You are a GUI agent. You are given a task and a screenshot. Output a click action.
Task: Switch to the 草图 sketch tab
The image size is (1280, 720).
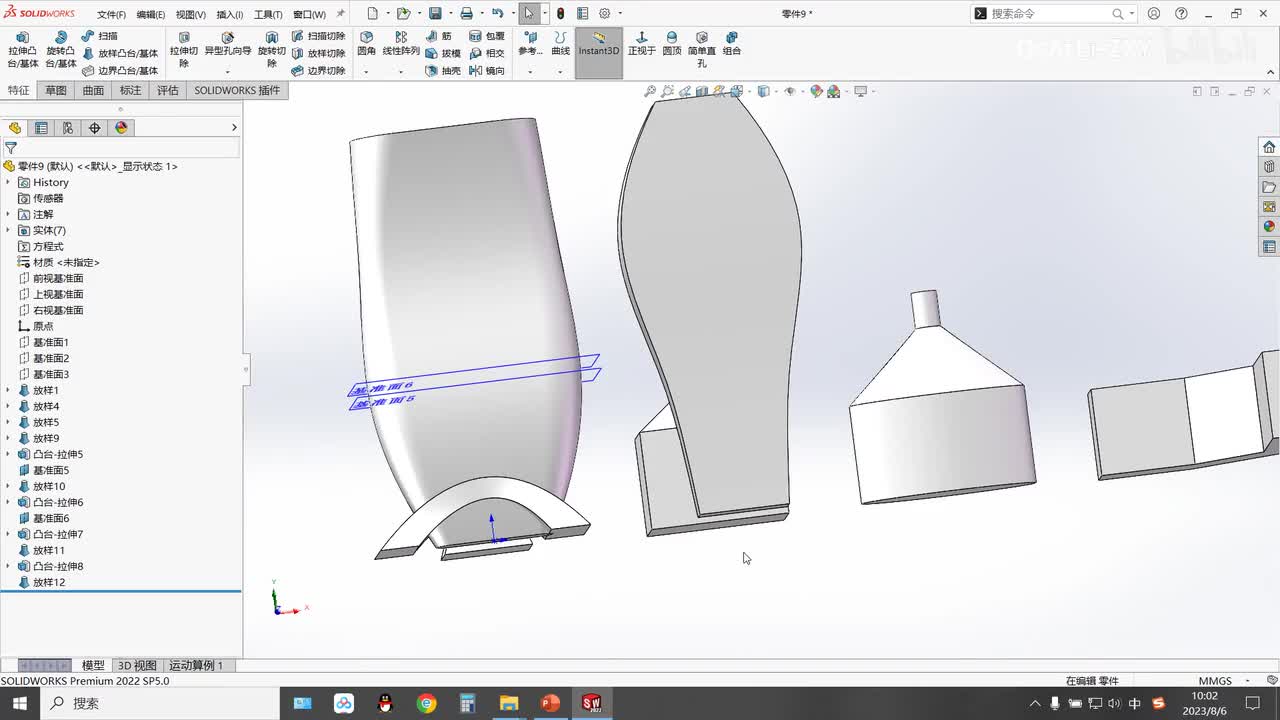point(56,90)
